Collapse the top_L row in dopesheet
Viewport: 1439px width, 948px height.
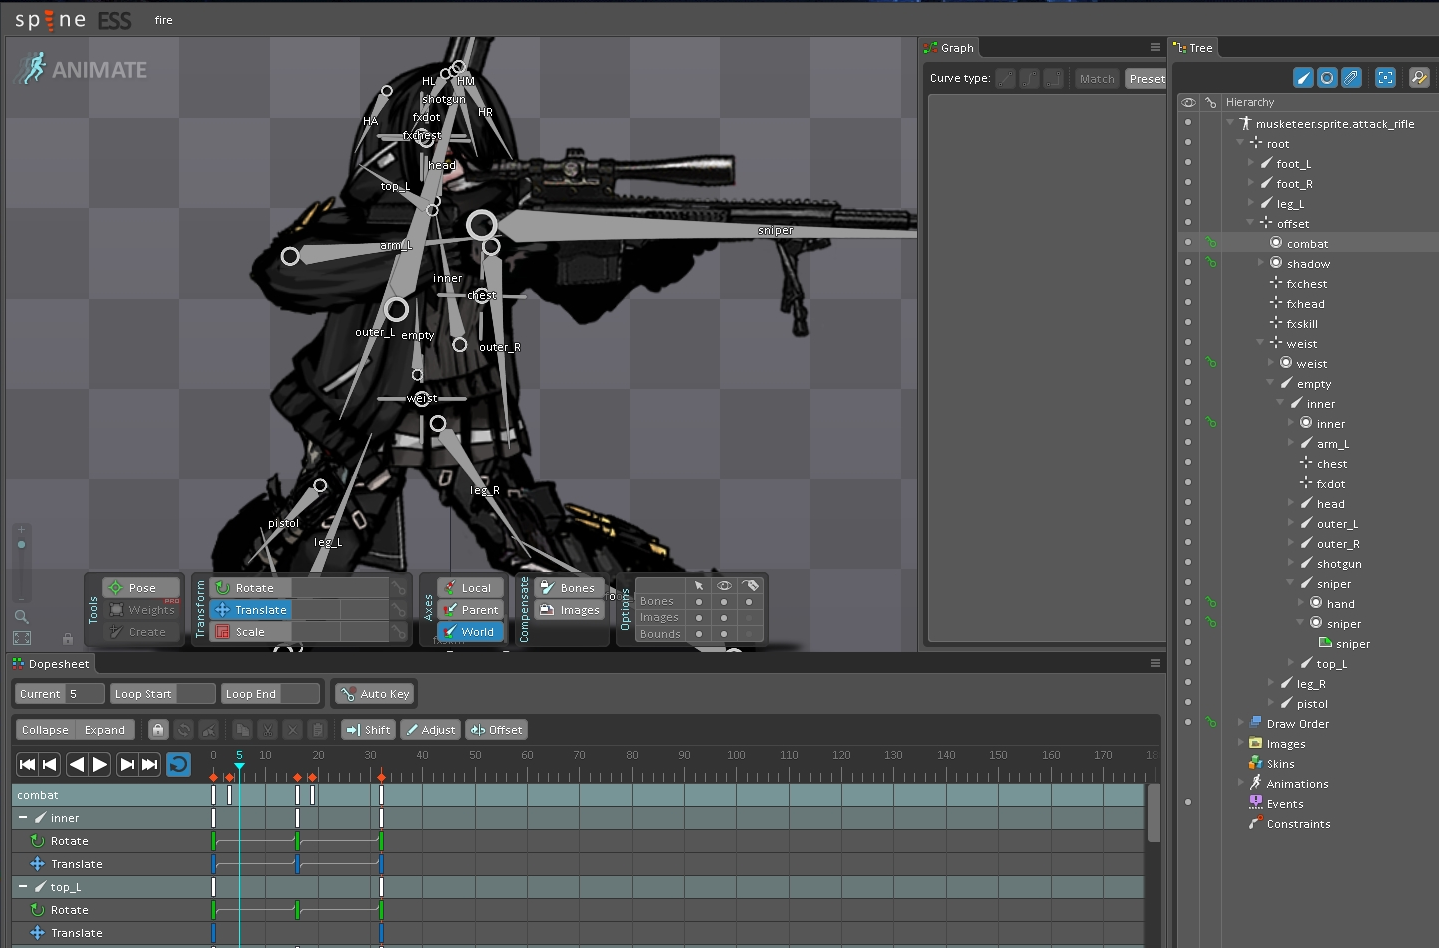23,887
